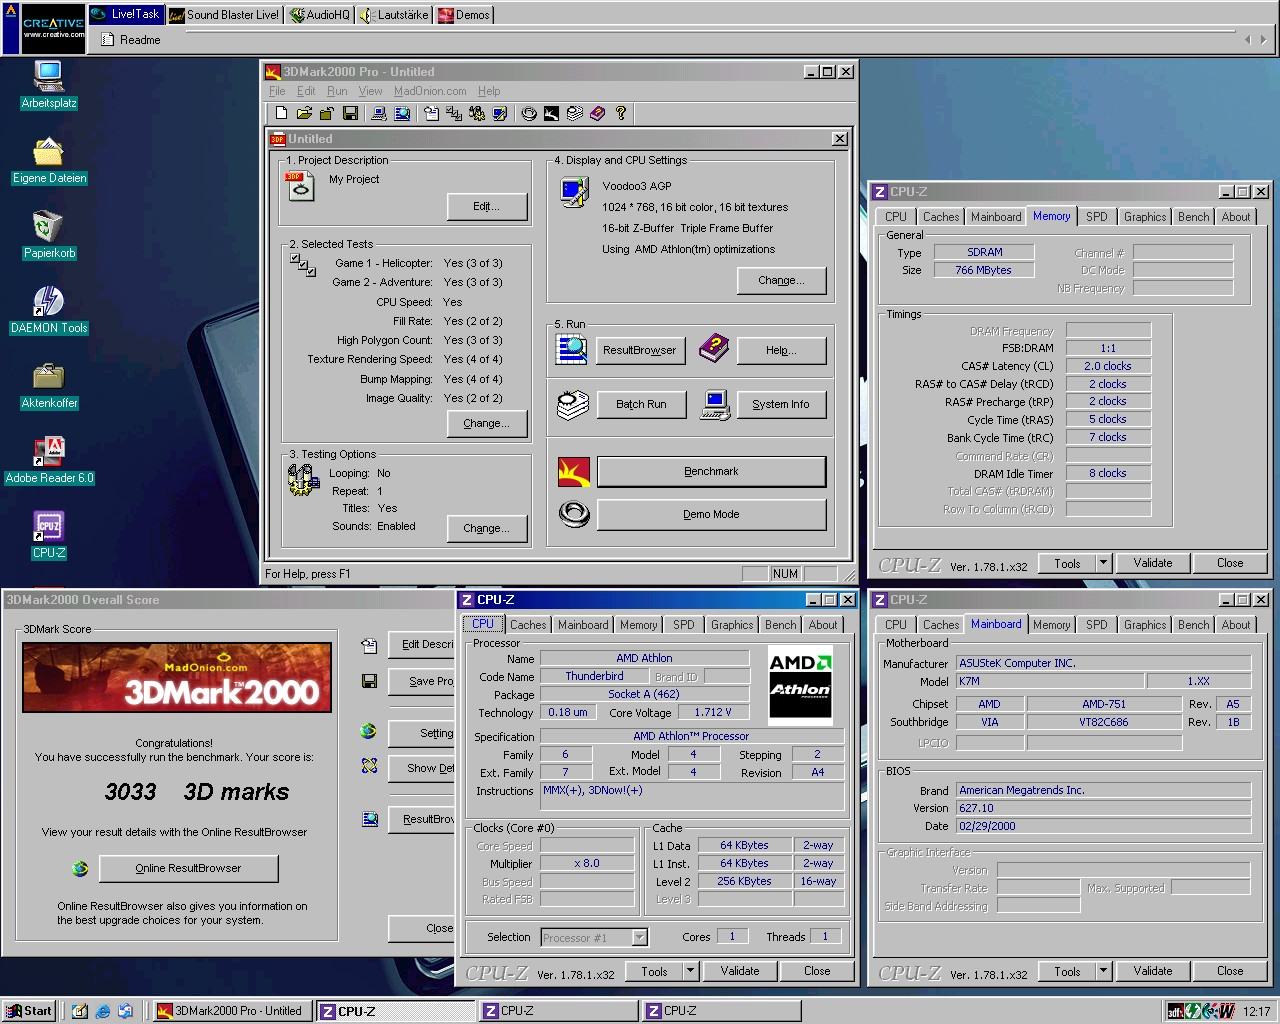Expand Tools dropdown arrow in CPU-Z Memory window

[x=1103, y=563]
